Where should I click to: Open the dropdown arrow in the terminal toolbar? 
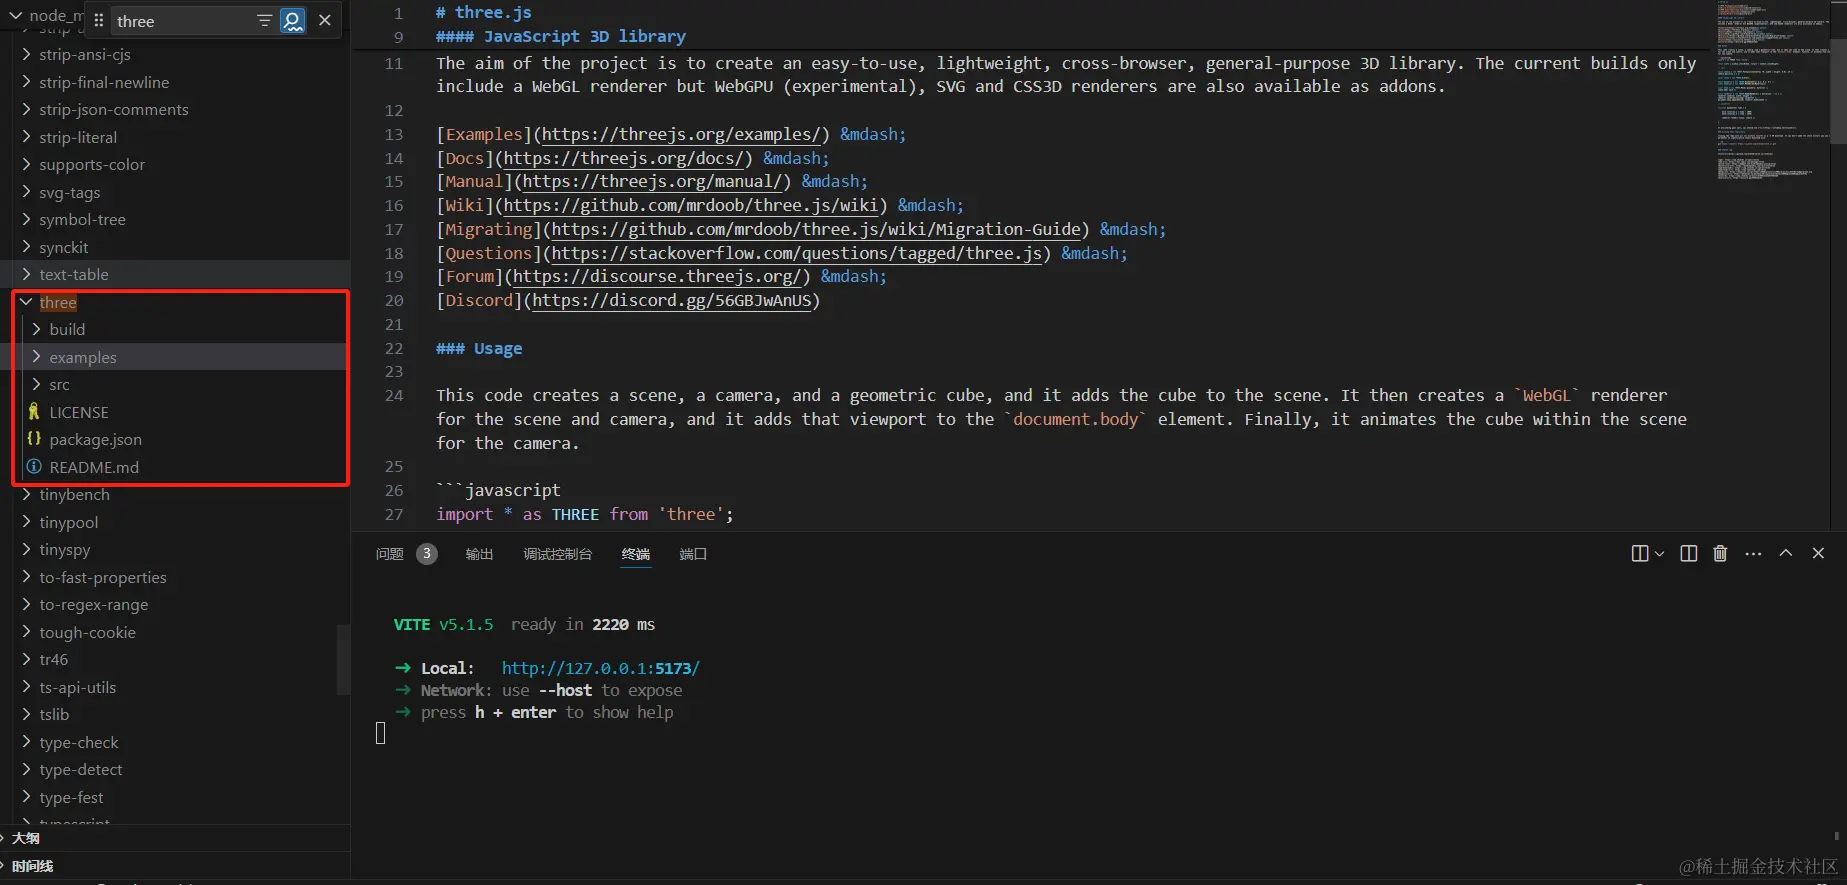1660,553
